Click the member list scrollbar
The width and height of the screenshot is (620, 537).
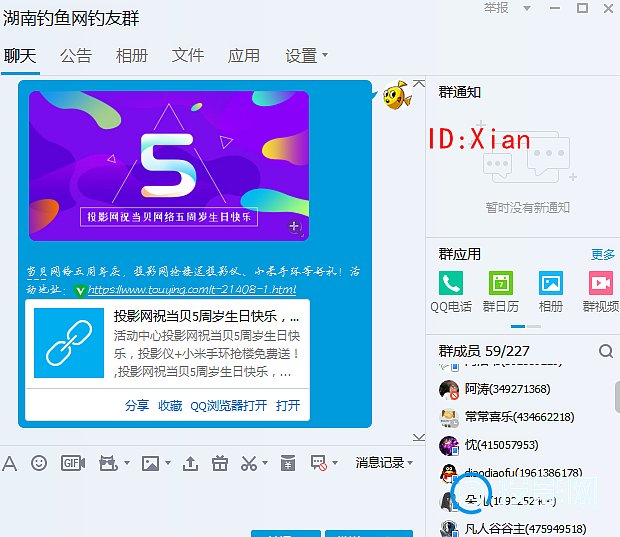617,397
